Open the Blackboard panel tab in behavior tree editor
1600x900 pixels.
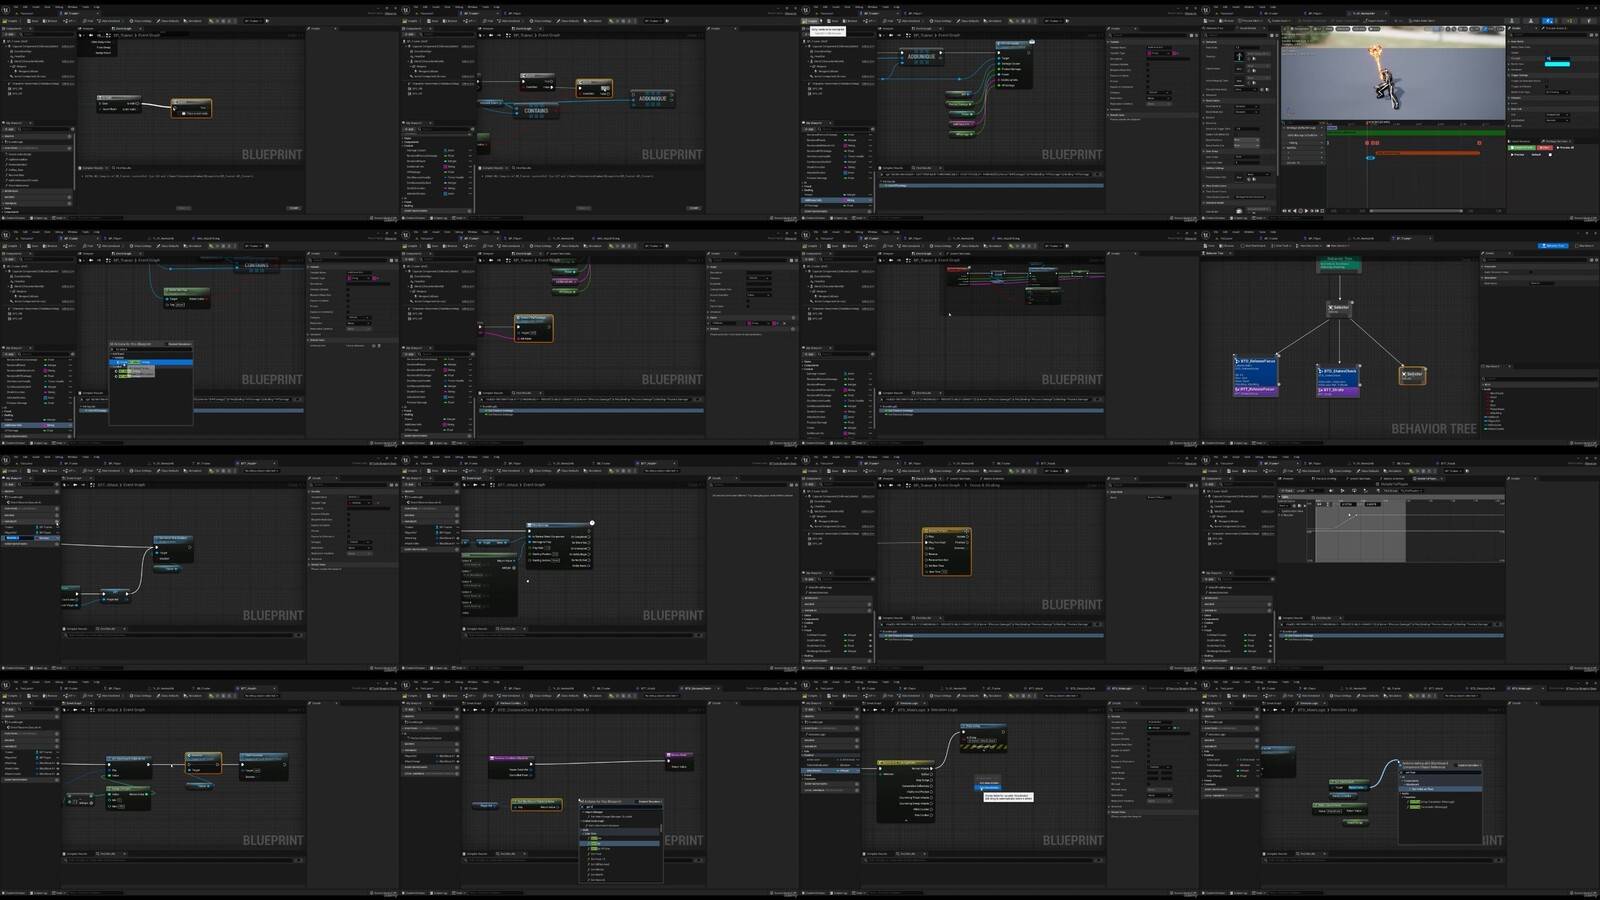point(1491,366)
